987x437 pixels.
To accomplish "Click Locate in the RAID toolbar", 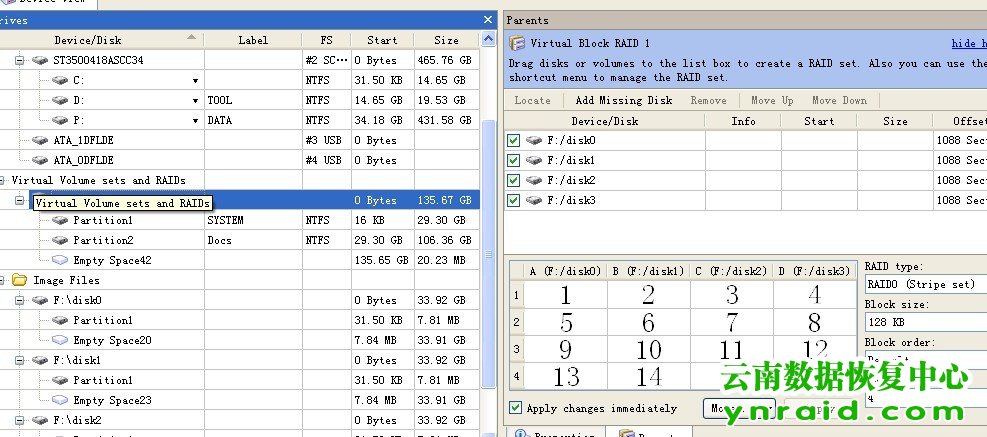I will coord(532,100).
